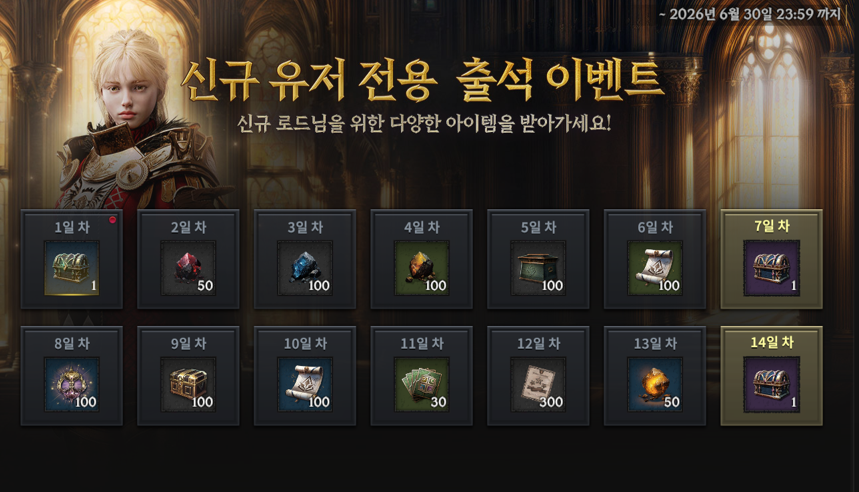Screen dimensions: 859x492
Task: Click the 신규 유저 전용 출석 이벤트 title
Action: [x=422, y=81]
